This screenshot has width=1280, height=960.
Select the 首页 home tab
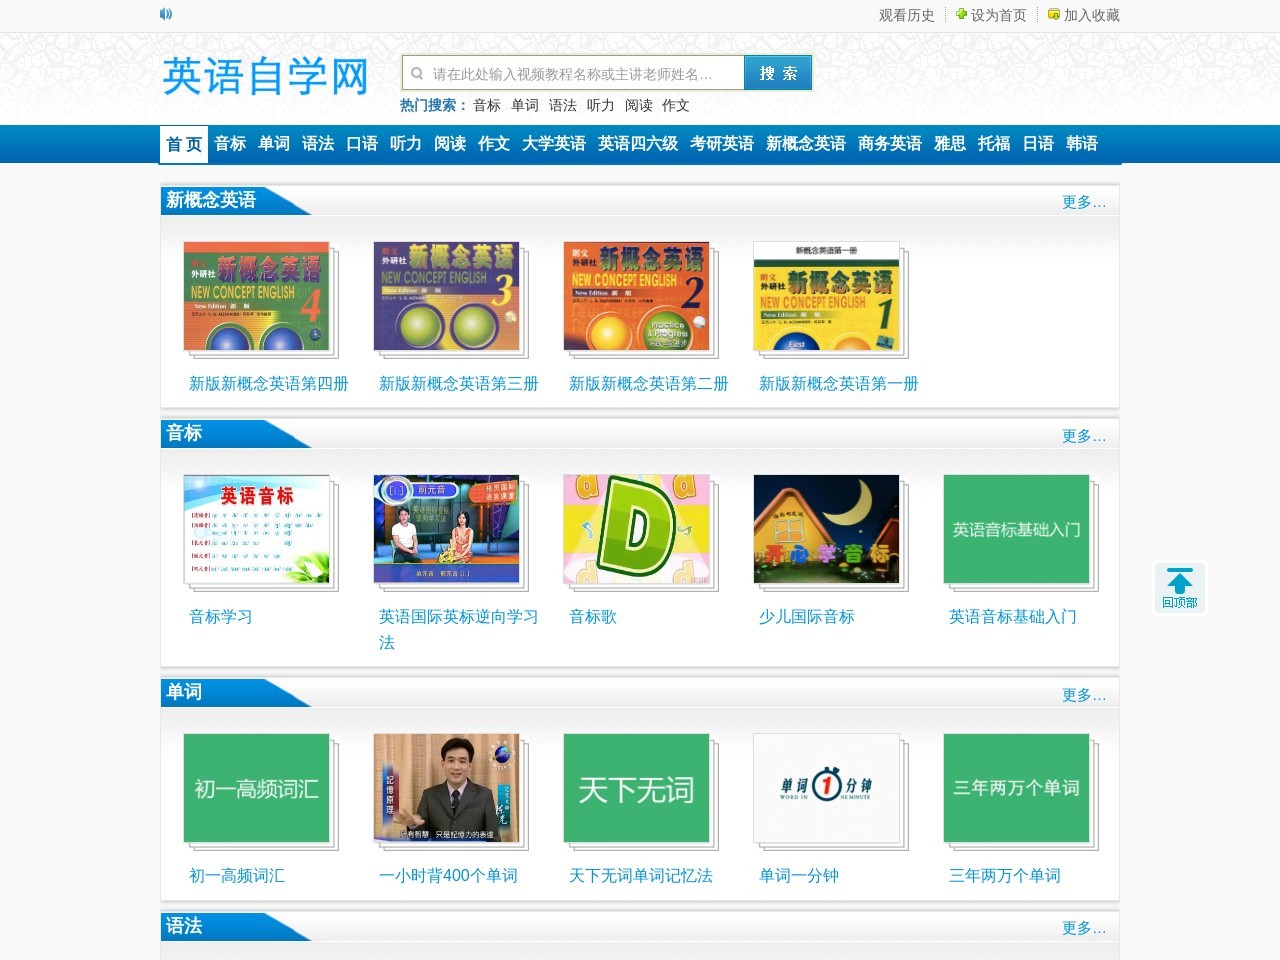click(x=184, y=144)
